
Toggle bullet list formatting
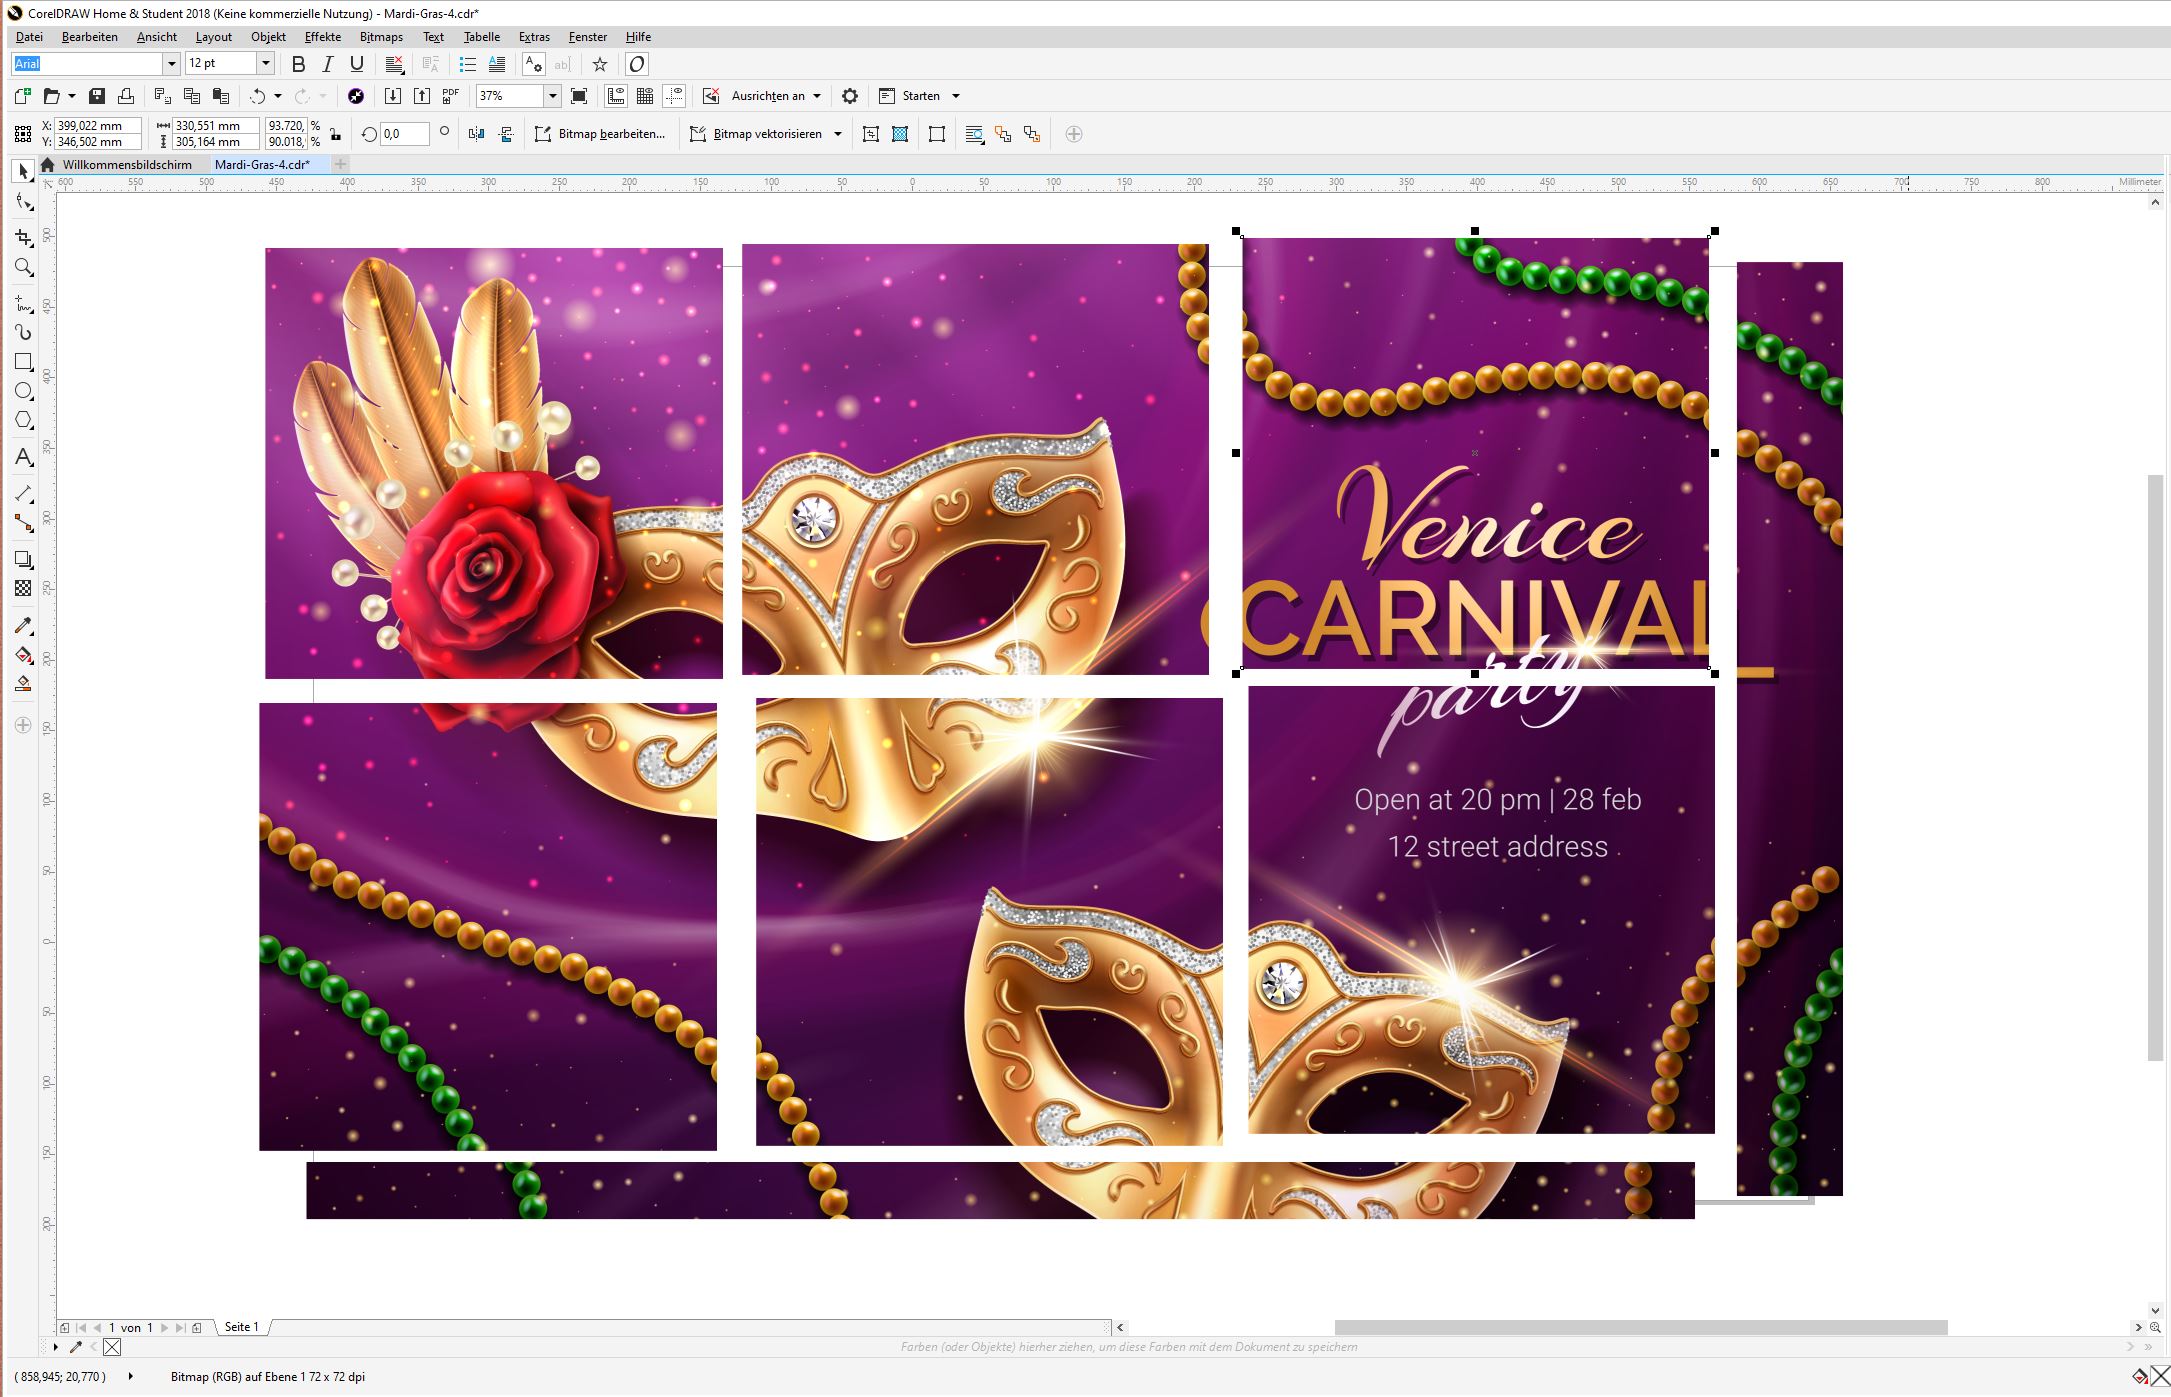pos(467,64)
